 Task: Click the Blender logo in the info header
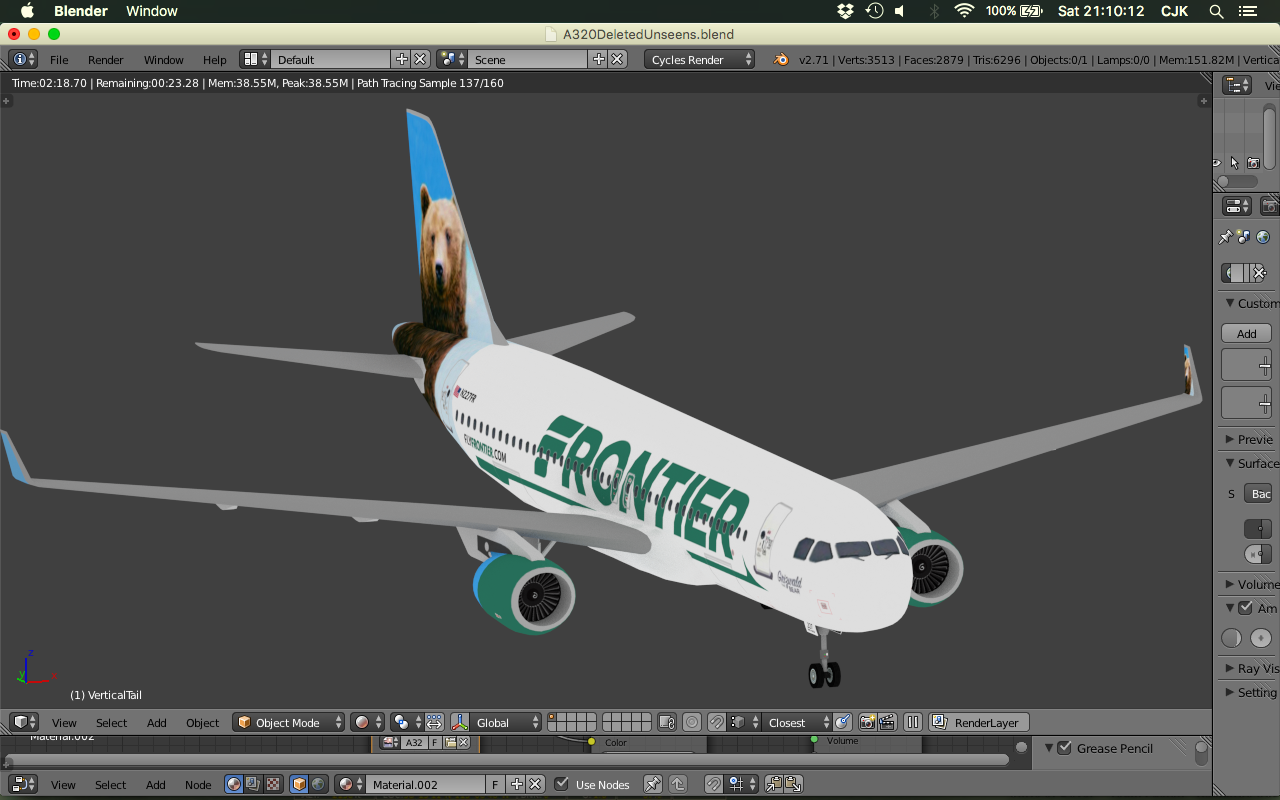pos(780,60)
